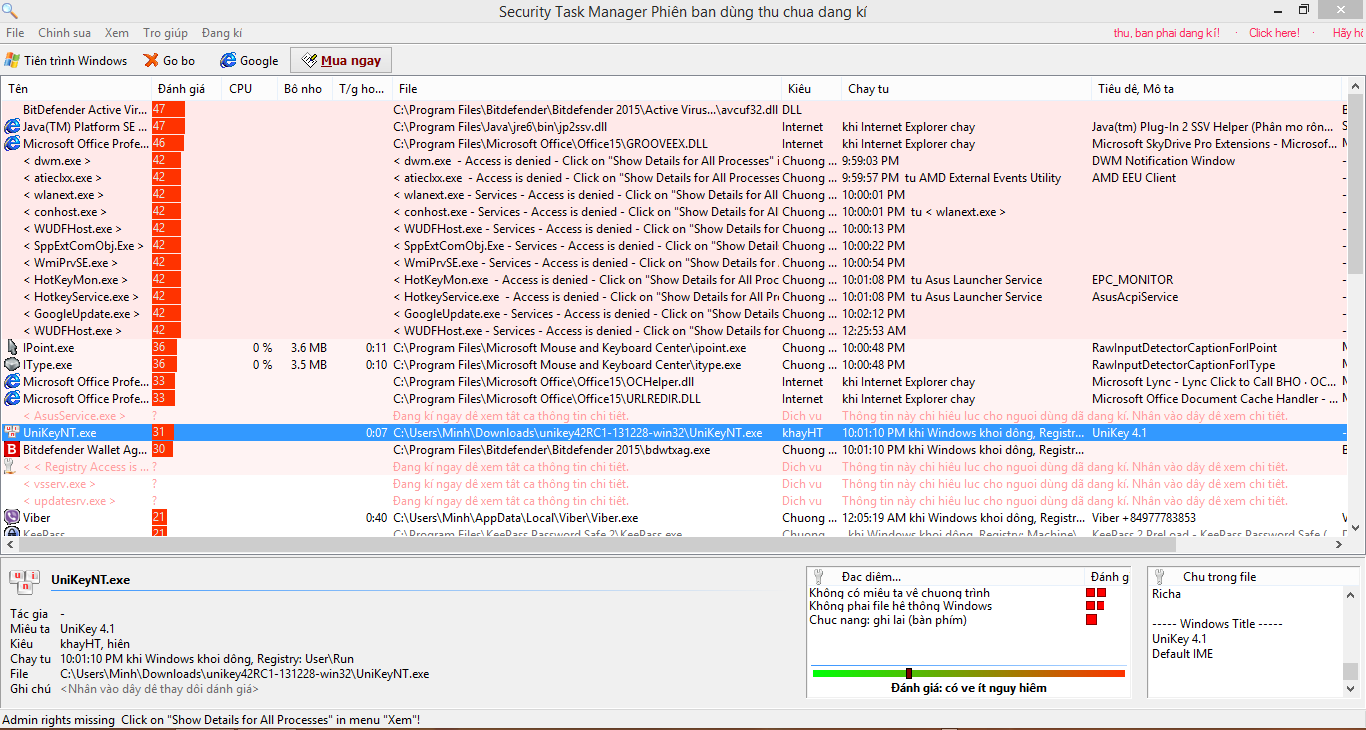Click the key icon by Registry Access row
1366x730 pixels.
(11, 467)
